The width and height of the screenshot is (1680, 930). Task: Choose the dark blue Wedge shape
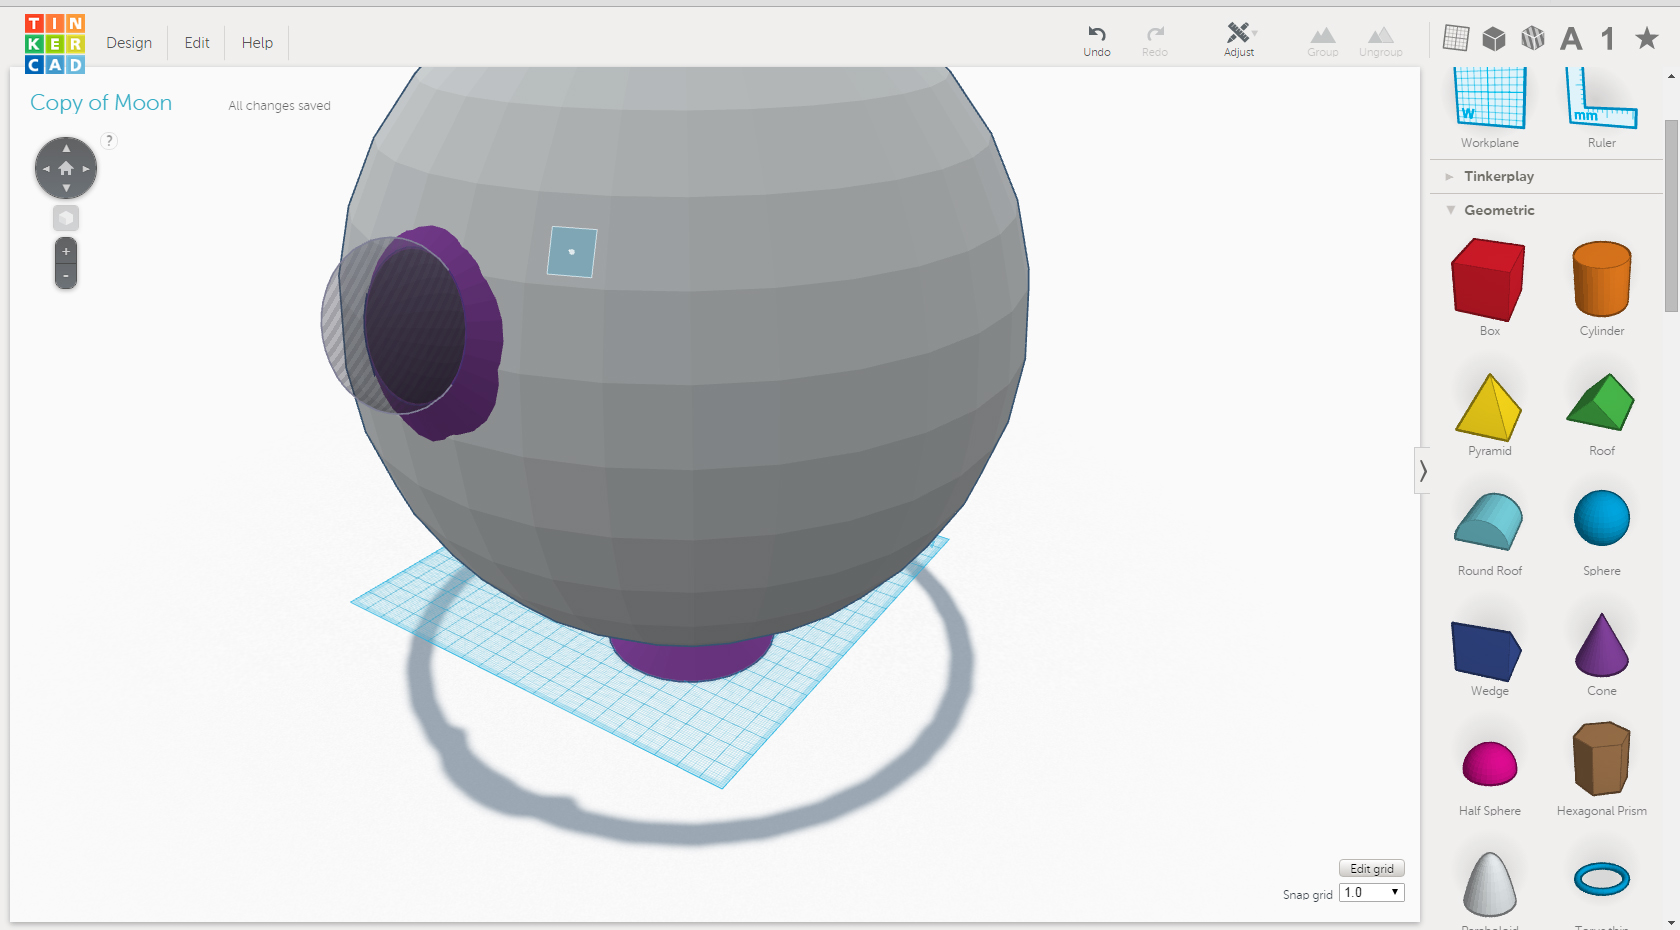tap(1487, 651)
